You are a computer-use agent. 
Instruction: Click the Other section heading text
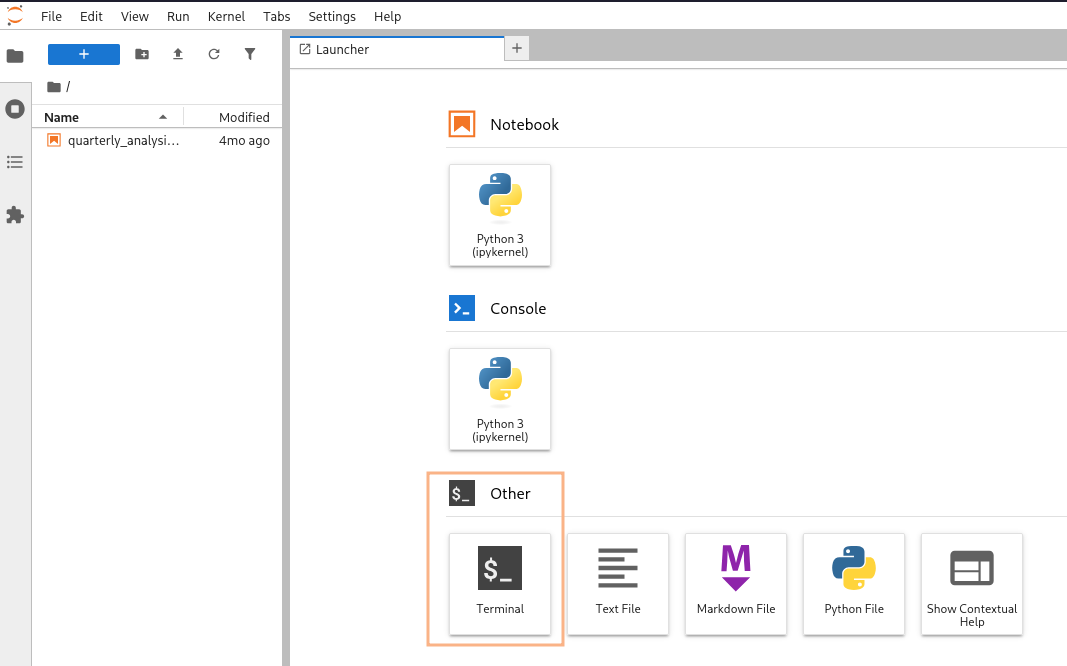pos(510,494)
